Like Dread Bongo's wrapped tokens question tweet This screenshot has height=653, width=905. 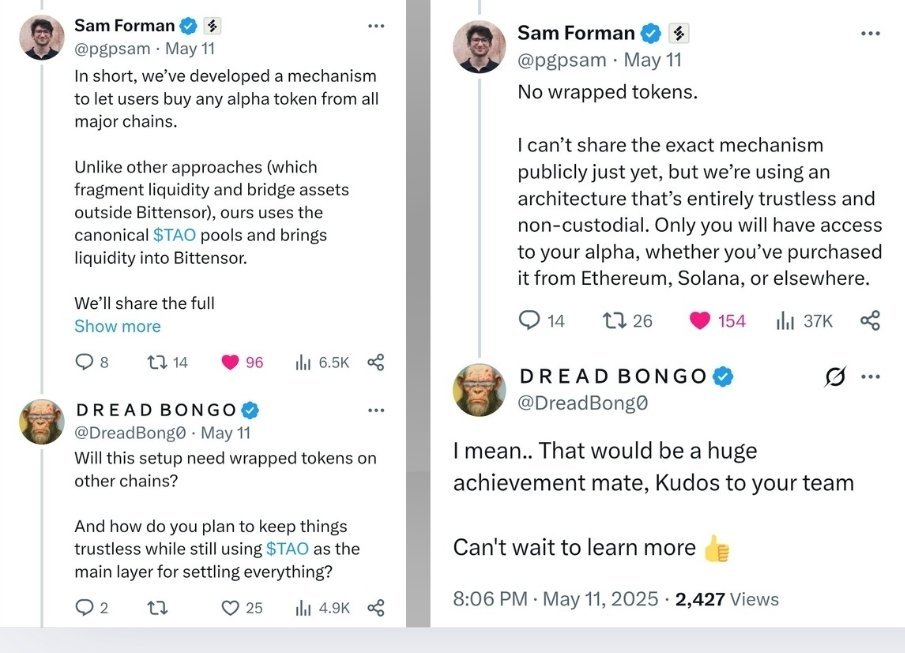(x=230, y=607)
